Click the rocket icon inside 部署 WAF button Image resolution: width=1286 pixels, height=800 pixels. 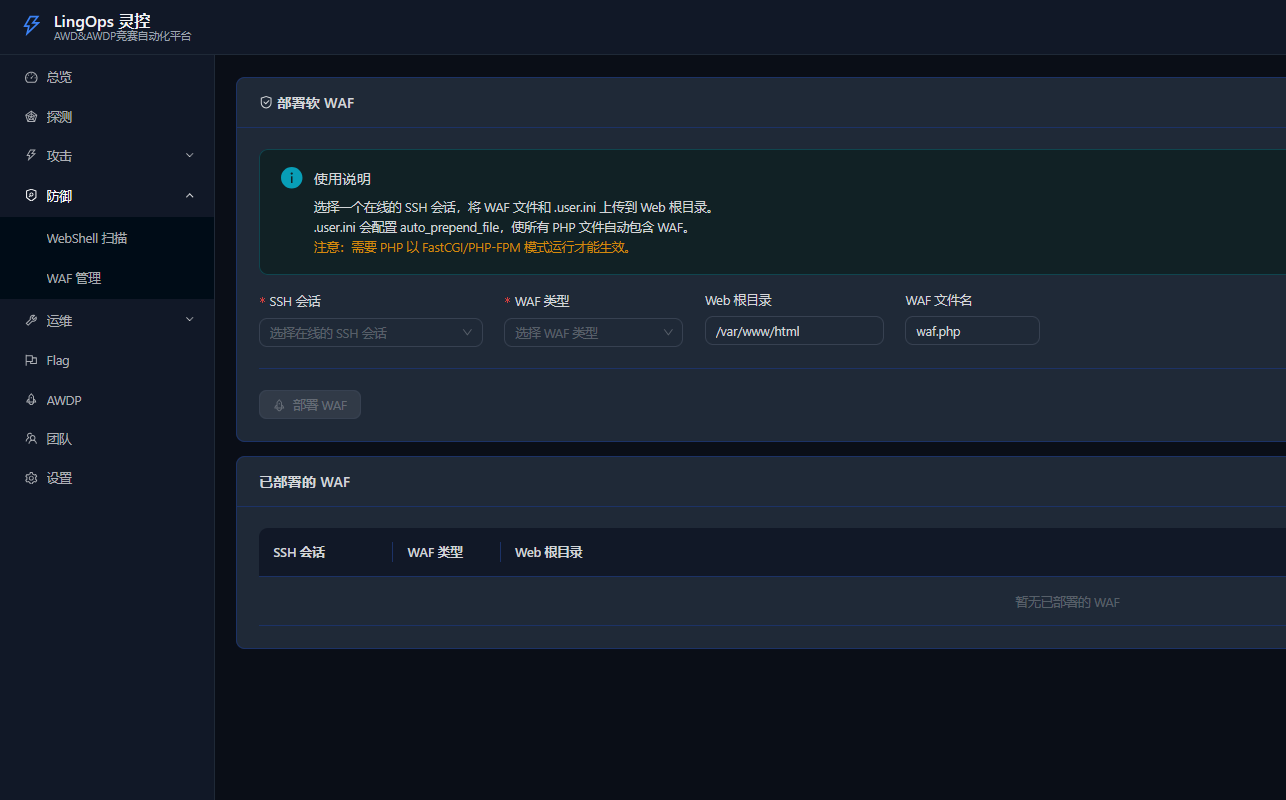[x=279, y=405]
